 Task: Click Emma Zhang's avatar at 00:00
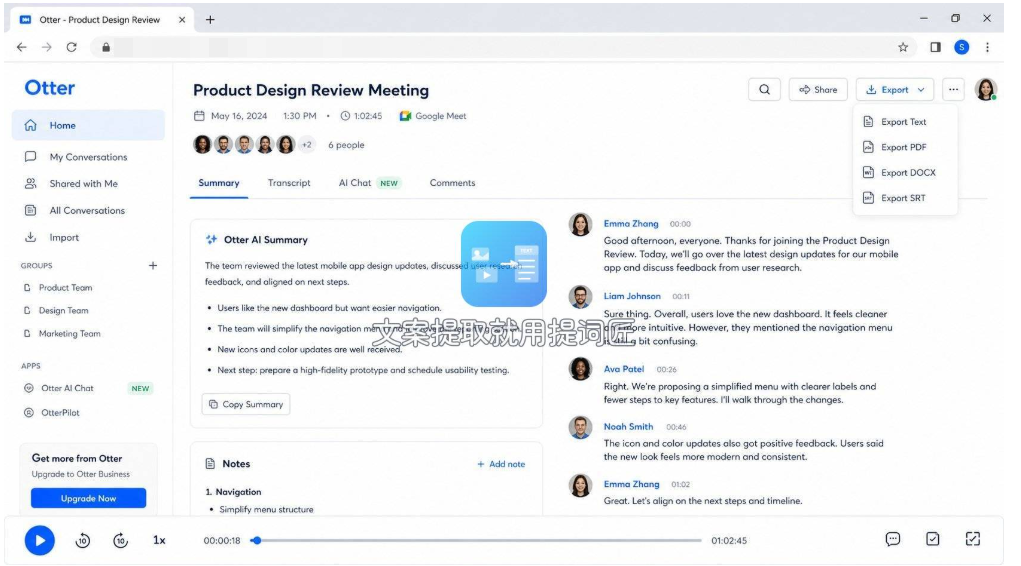click(x=580, y=224)
